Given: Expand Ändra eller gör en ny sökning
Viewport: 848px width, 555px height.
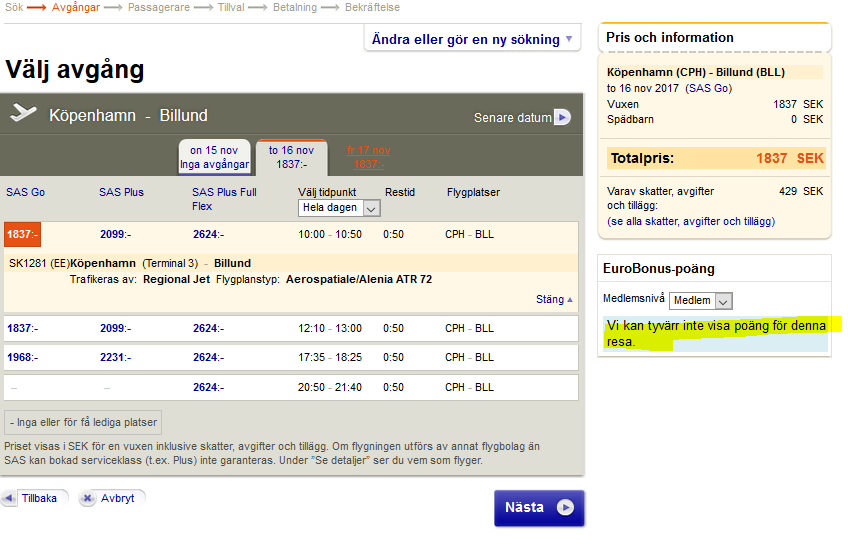Looking at the screenshot, I should 472,39.
